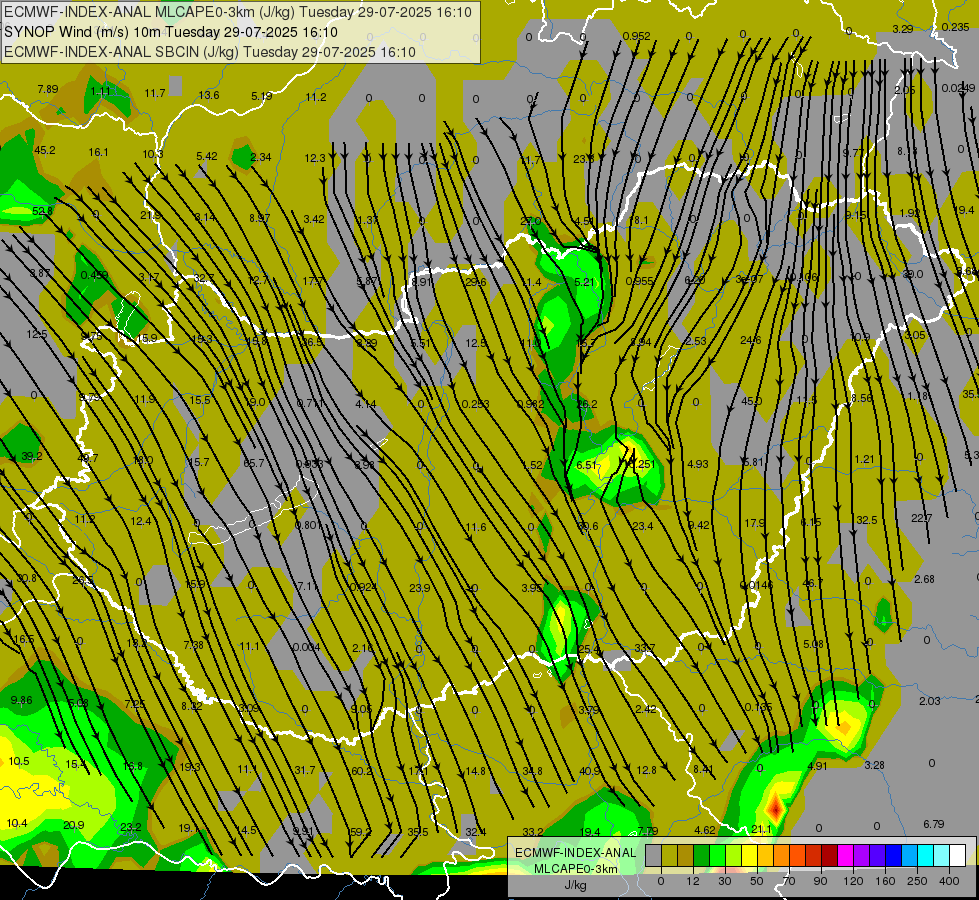Click the map value '60.2'
The image size is (979, 900).
coord(362,771)
